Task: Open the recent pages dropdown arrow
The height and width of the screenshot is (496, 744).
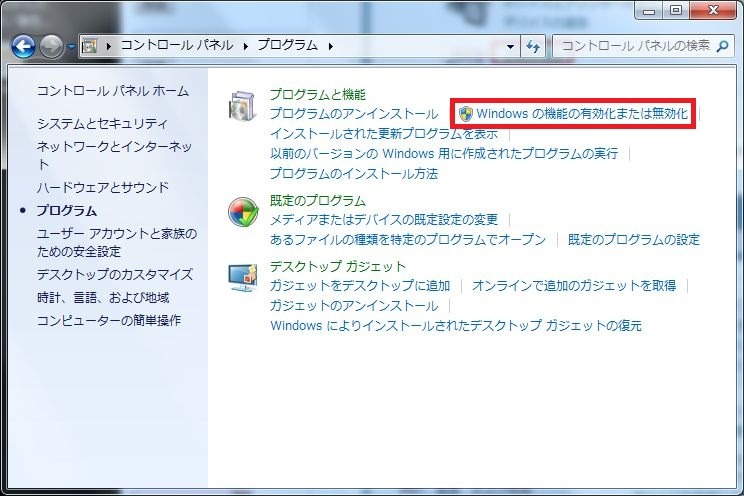Action: (x=71, y=47)
